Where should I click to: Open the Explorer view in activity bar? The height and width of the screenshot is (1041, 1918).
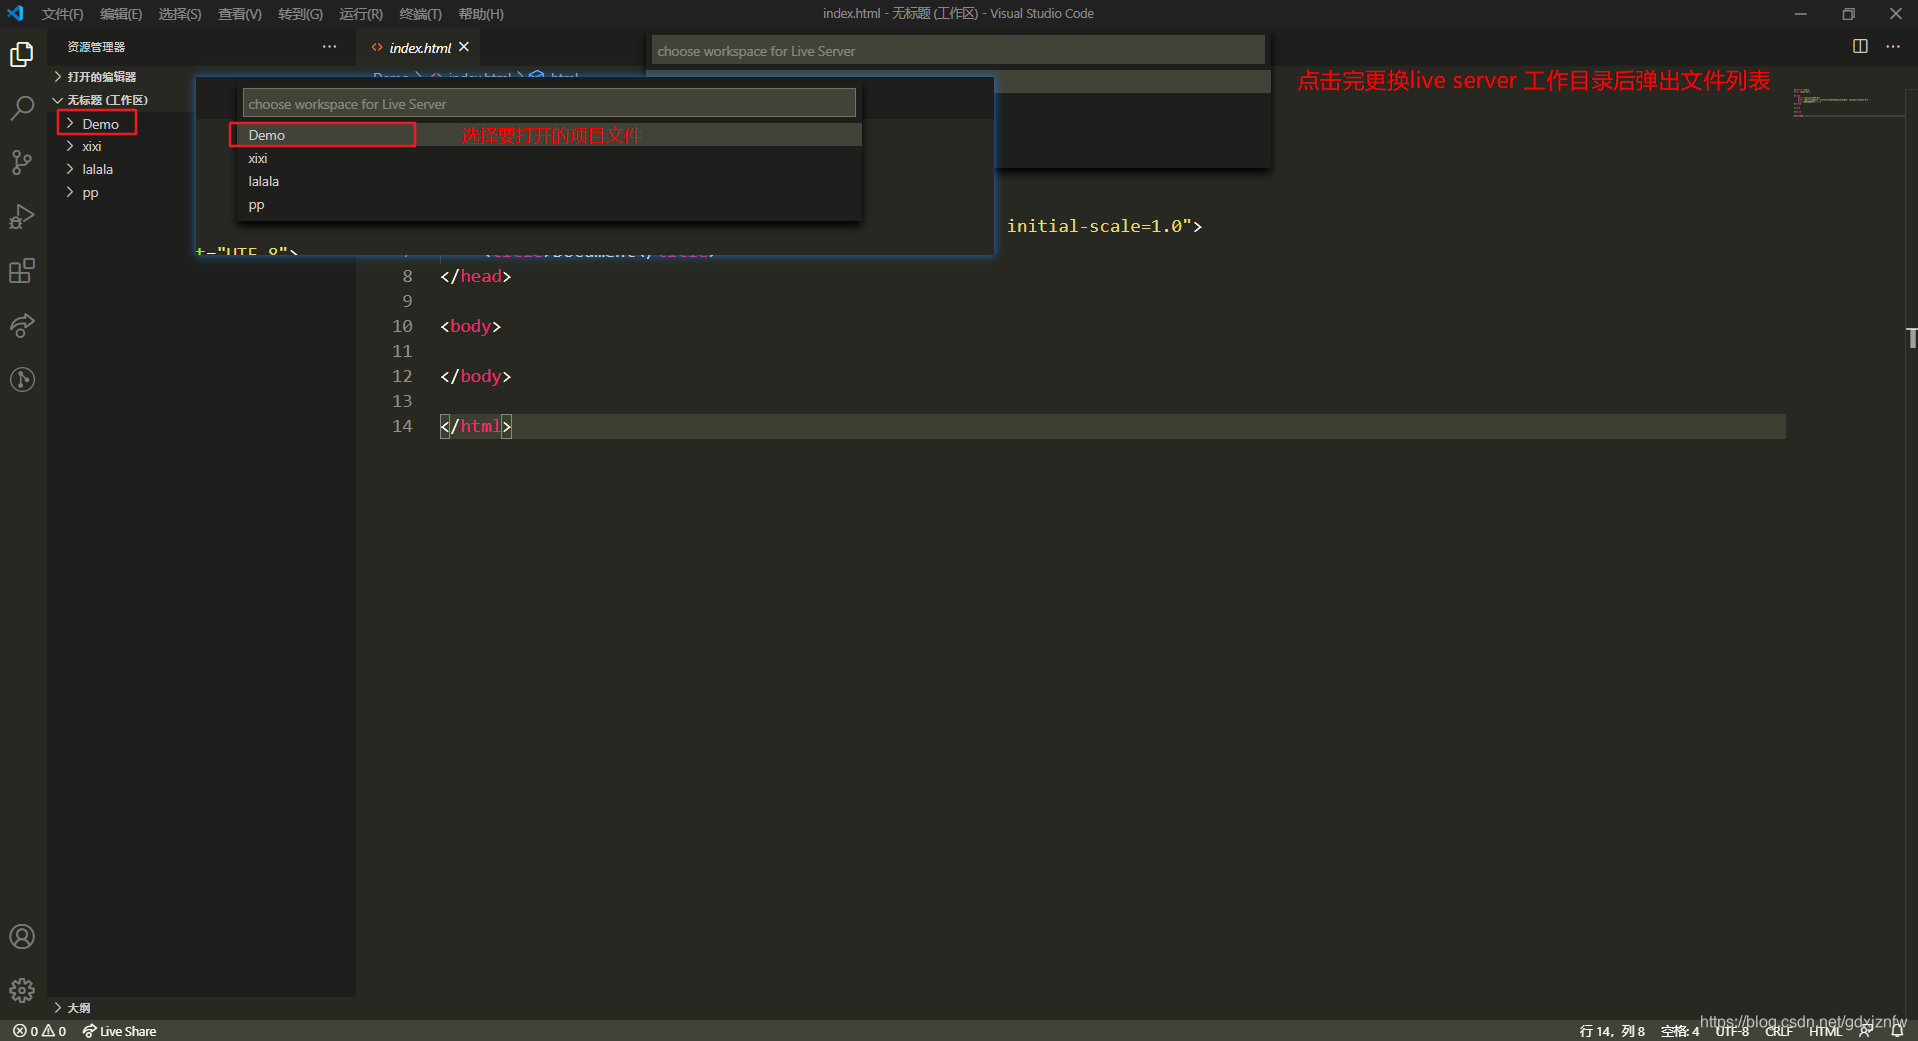(22, 54)
